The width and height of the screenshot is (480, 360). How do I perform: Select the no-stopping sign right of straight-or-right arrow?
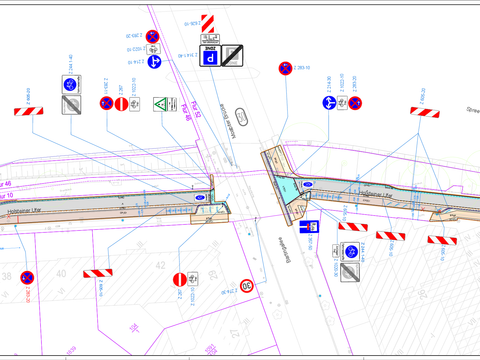coord(355,103)
